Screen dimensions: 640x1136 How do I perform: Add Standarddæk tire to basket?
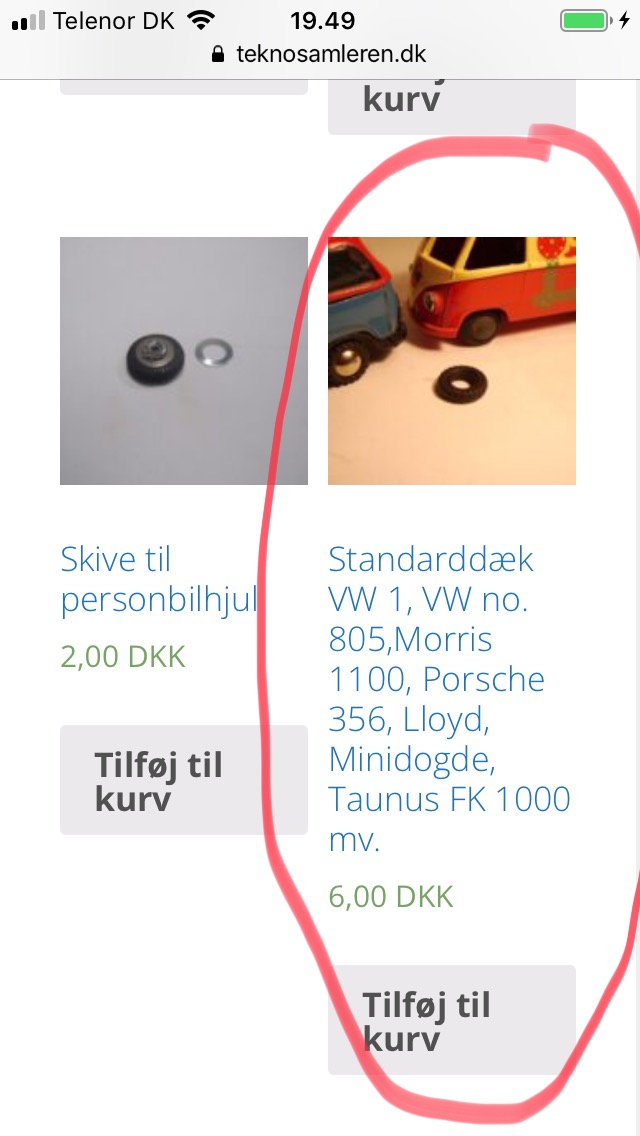click(x=452, y=1020)
